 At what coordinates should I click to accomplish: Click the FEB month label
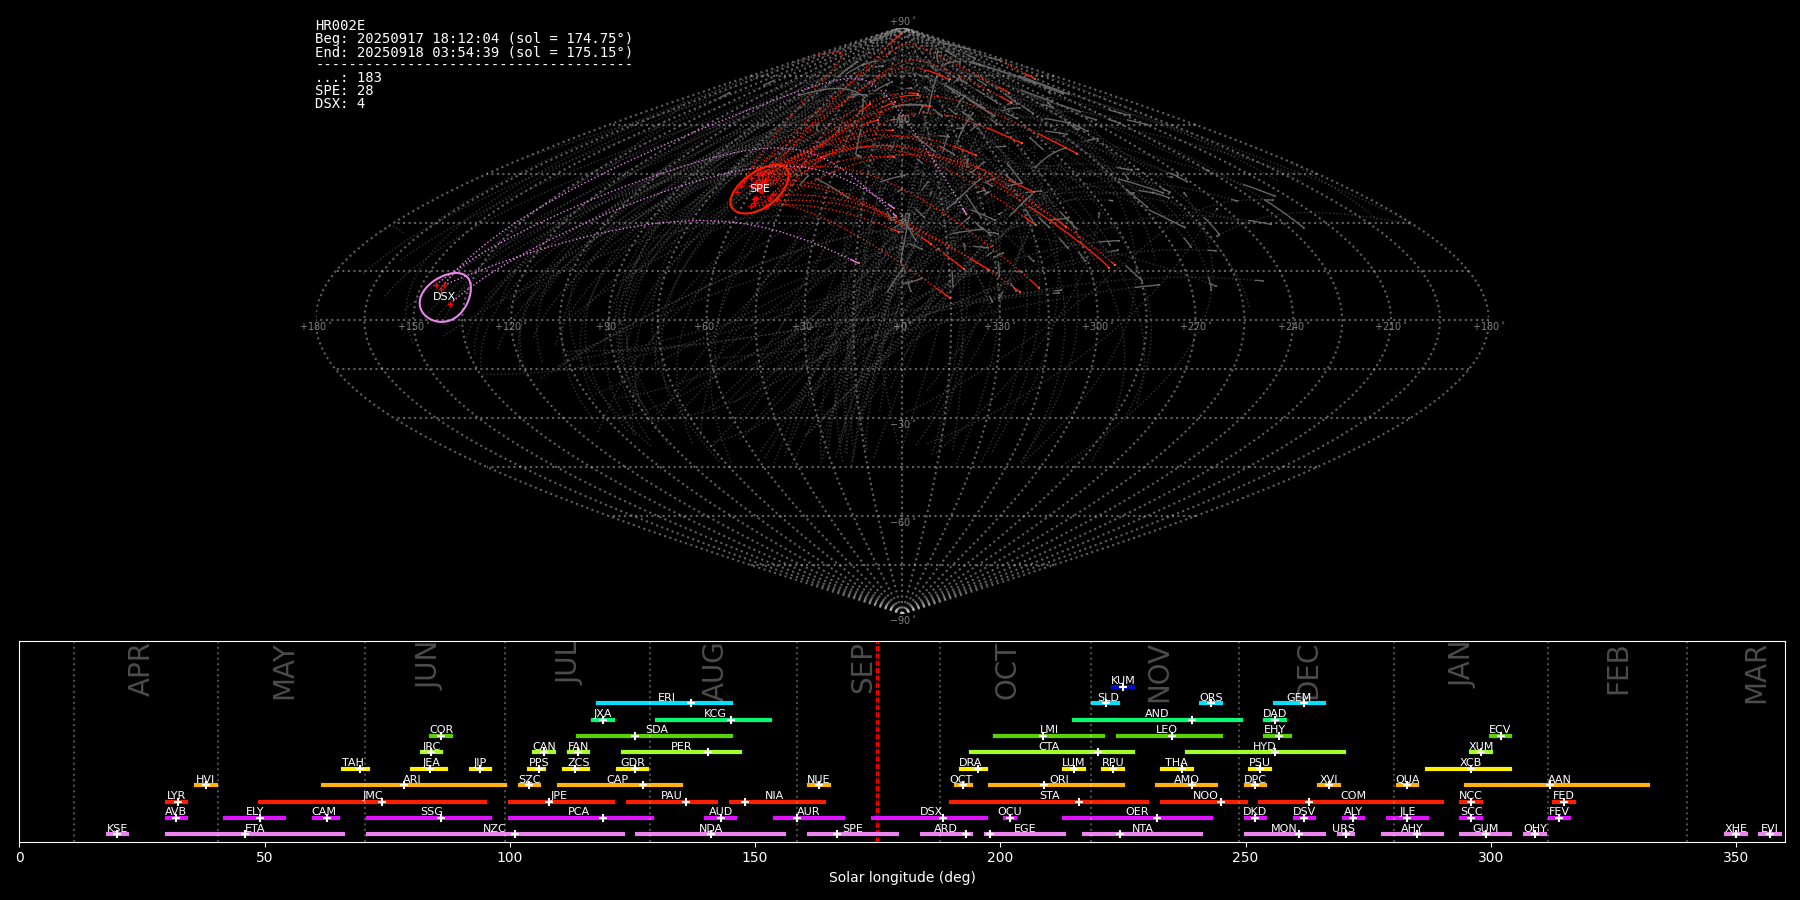tap(1618, 670)
